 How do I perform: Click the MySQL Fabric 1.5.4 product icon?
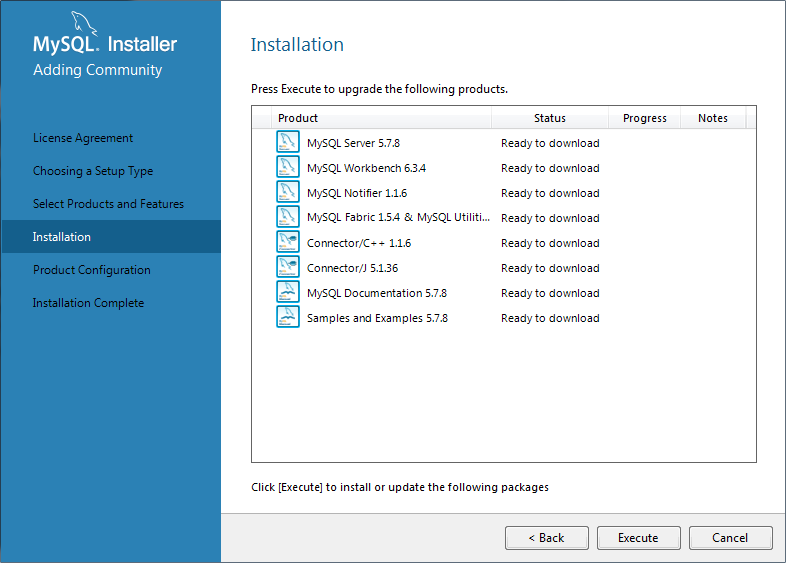pos(288,217)
